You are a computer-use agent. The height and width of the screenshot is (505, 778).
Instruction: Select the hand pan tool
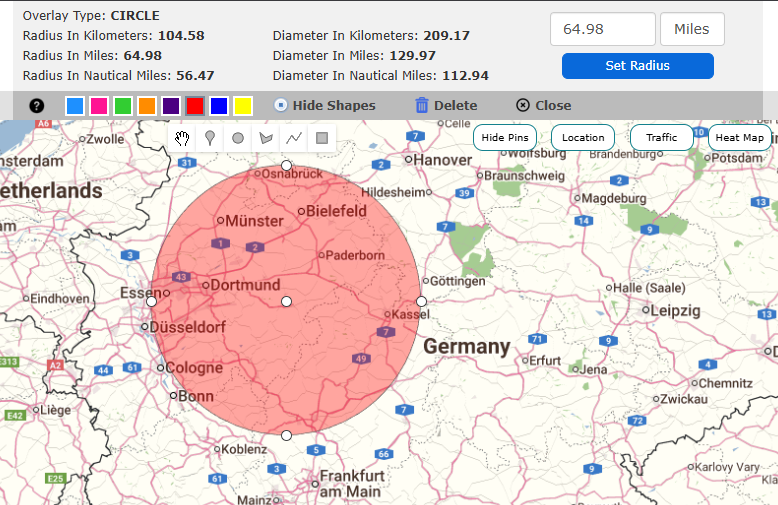tap(182, 138)
